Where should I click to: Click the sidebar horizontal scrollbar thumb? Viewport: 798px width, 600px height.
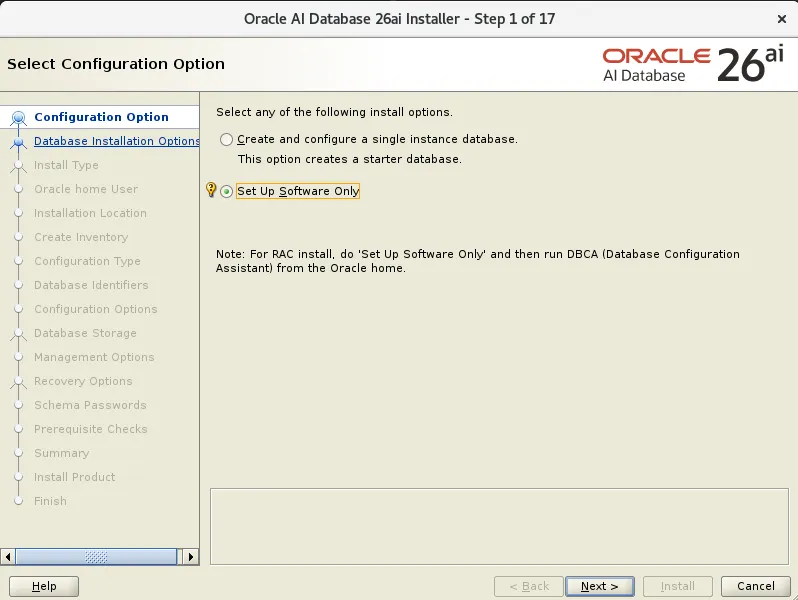click(x=96, y=557)
